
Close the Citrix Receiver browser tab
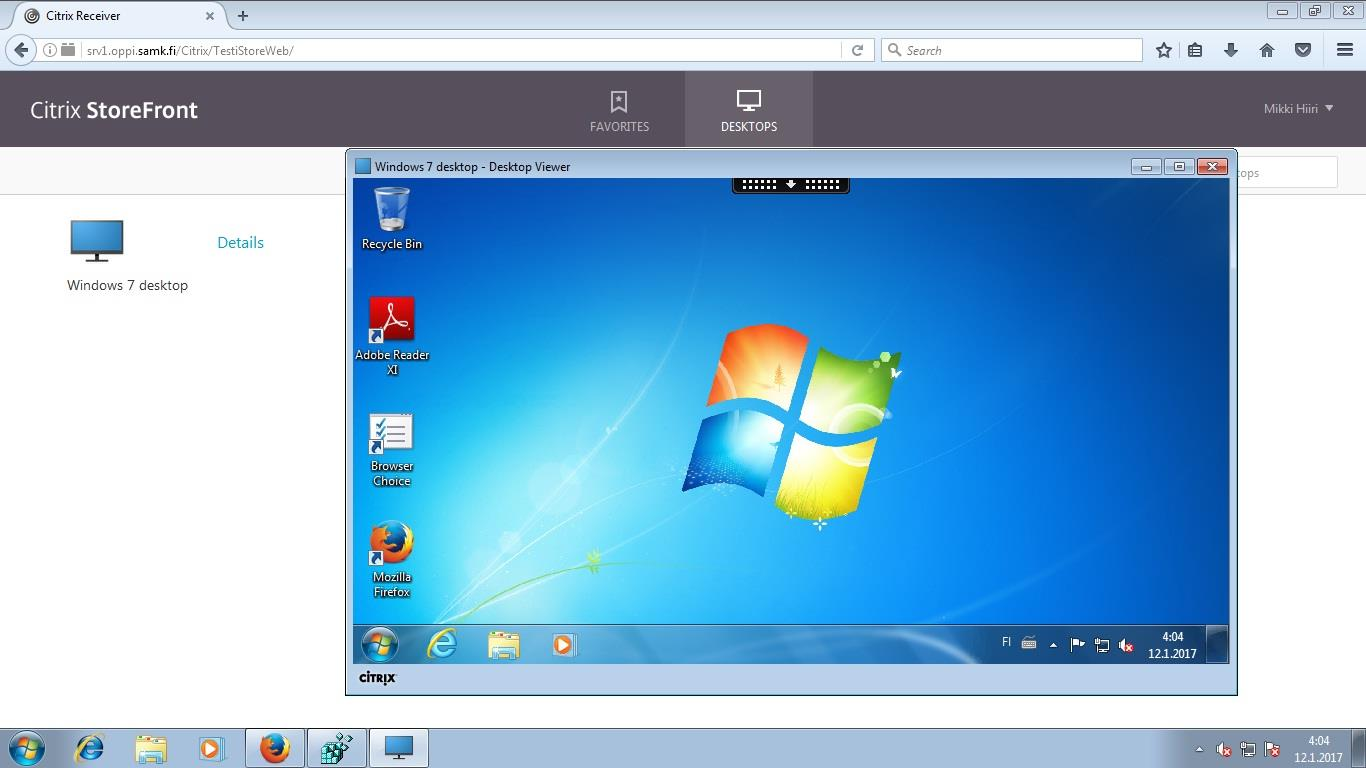click(x=210, y=16)
